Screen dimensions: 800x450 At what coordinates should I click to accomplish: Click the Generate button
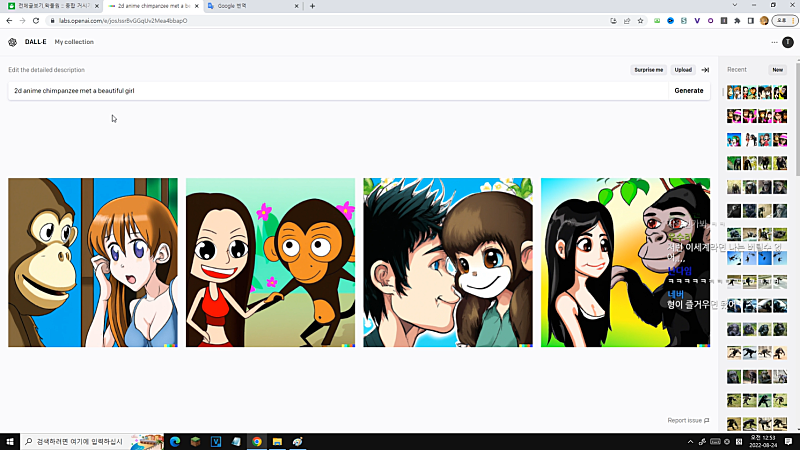point(689,90)
